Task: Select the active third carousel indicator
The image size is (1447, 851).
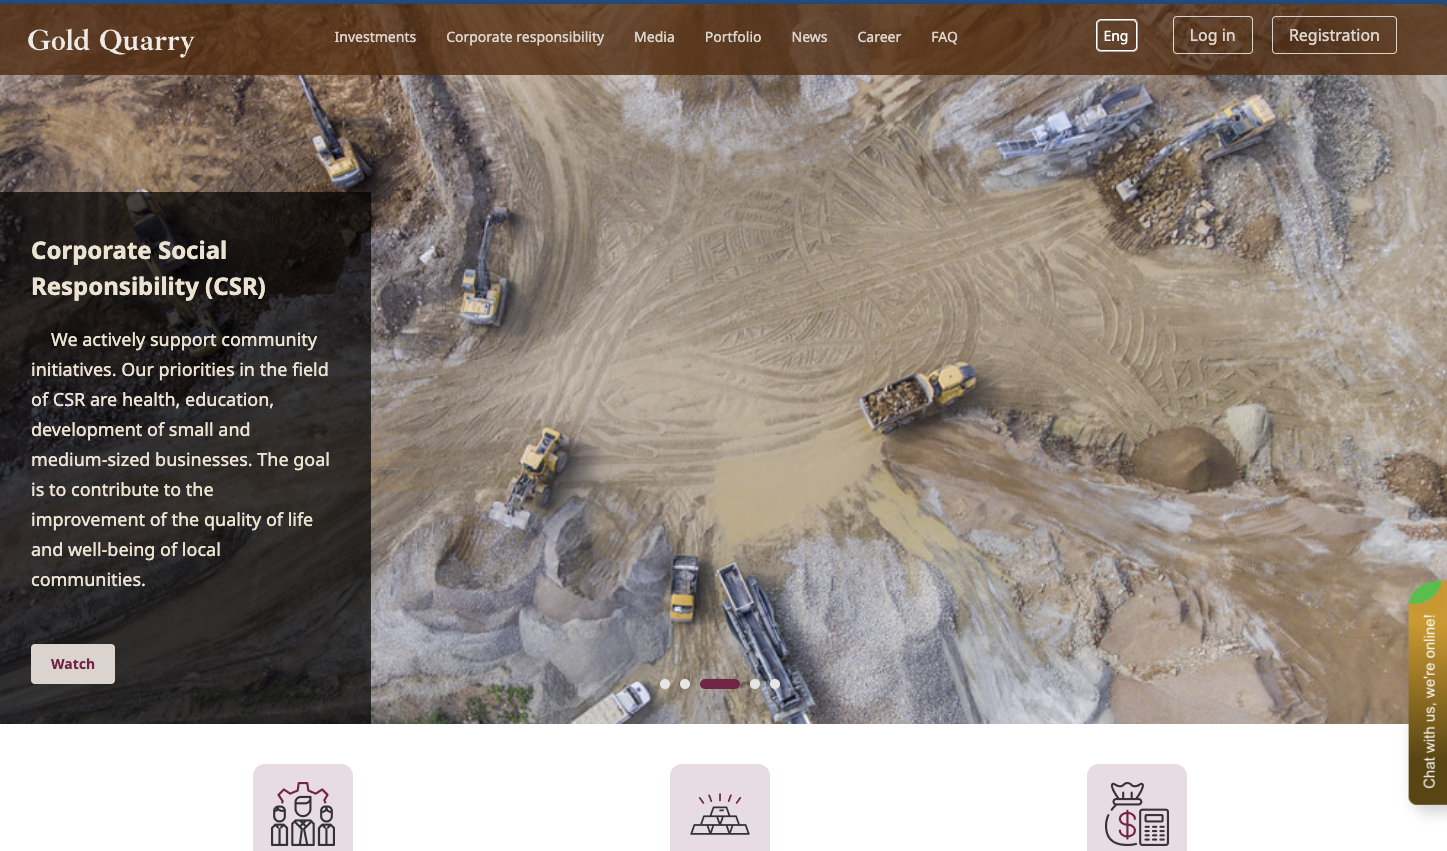Action: (x=720, y=684)
